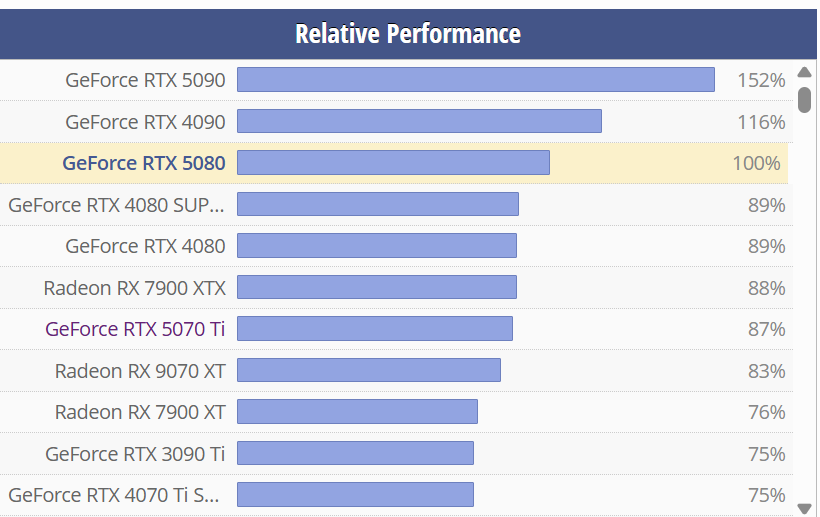Click the RTX 5080 performance bar

(393, 163)
